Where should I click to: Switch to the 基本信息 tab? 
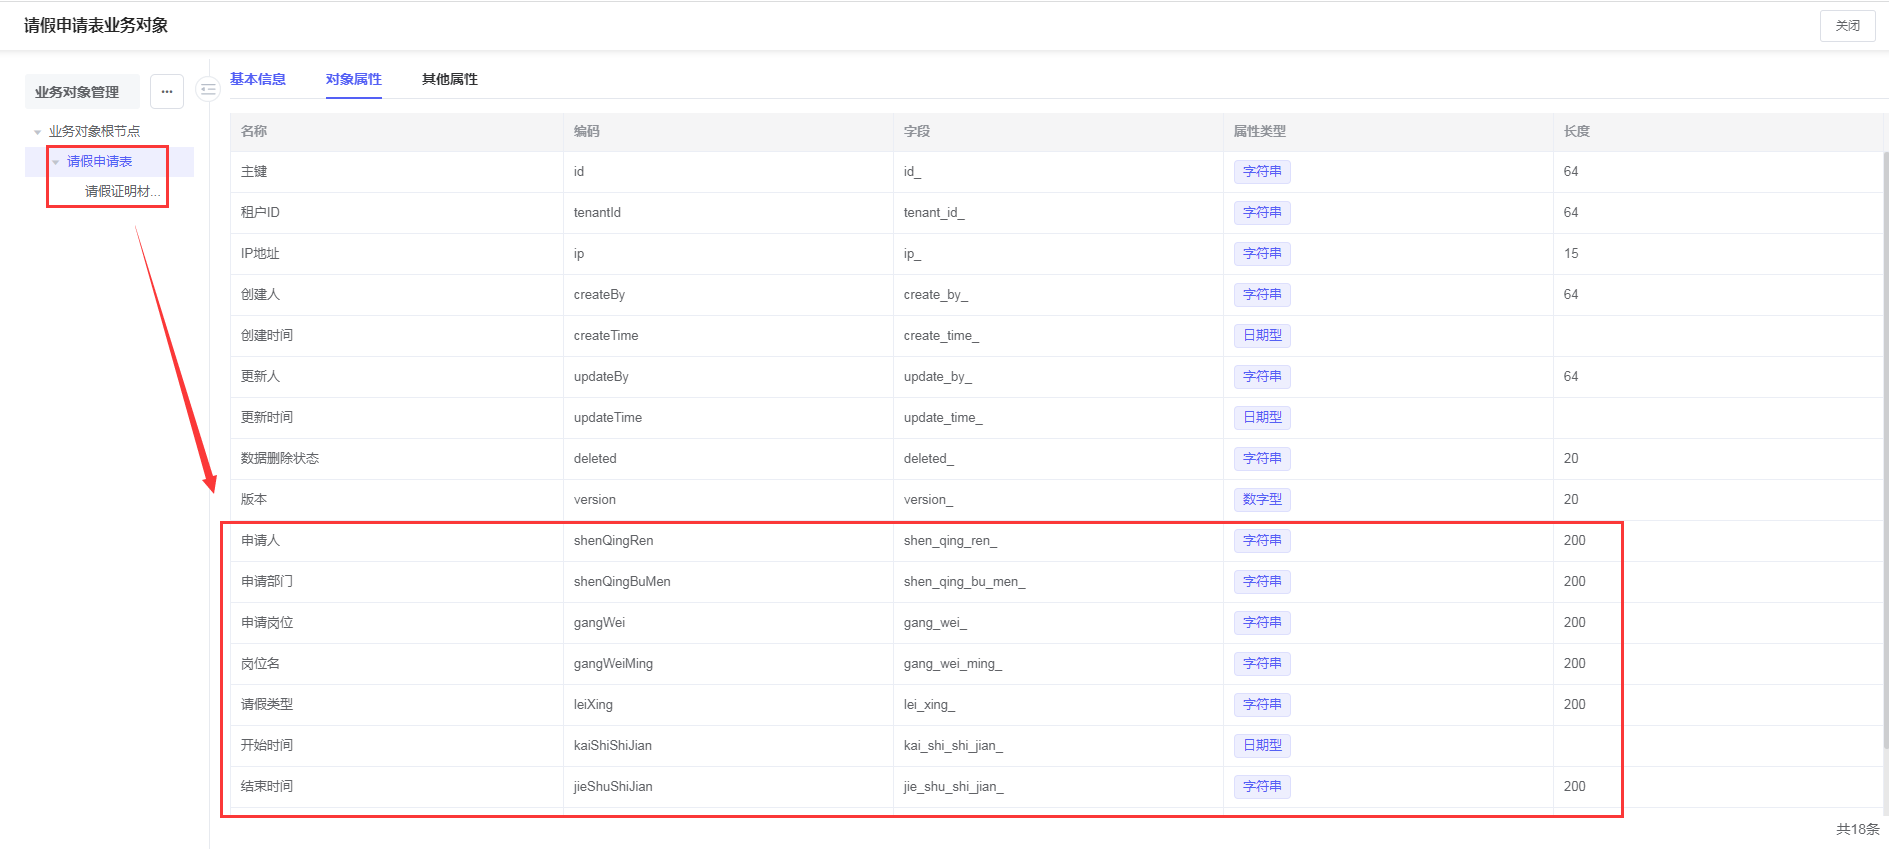258,79
